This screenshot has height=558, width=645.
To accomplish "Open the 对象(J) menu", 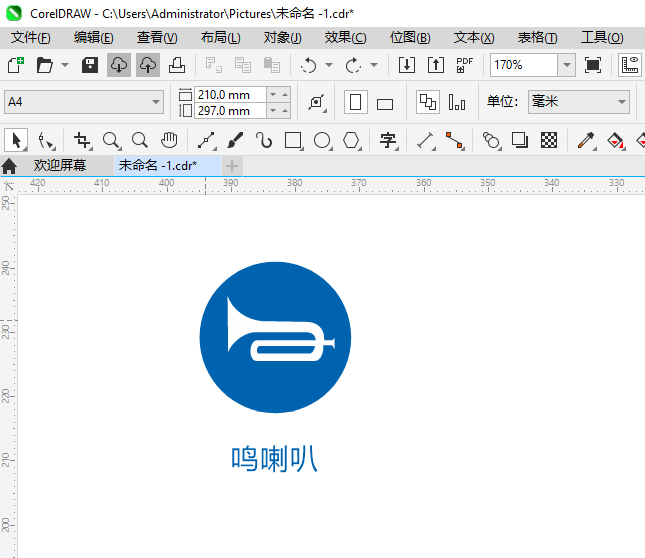I will 283,38.
